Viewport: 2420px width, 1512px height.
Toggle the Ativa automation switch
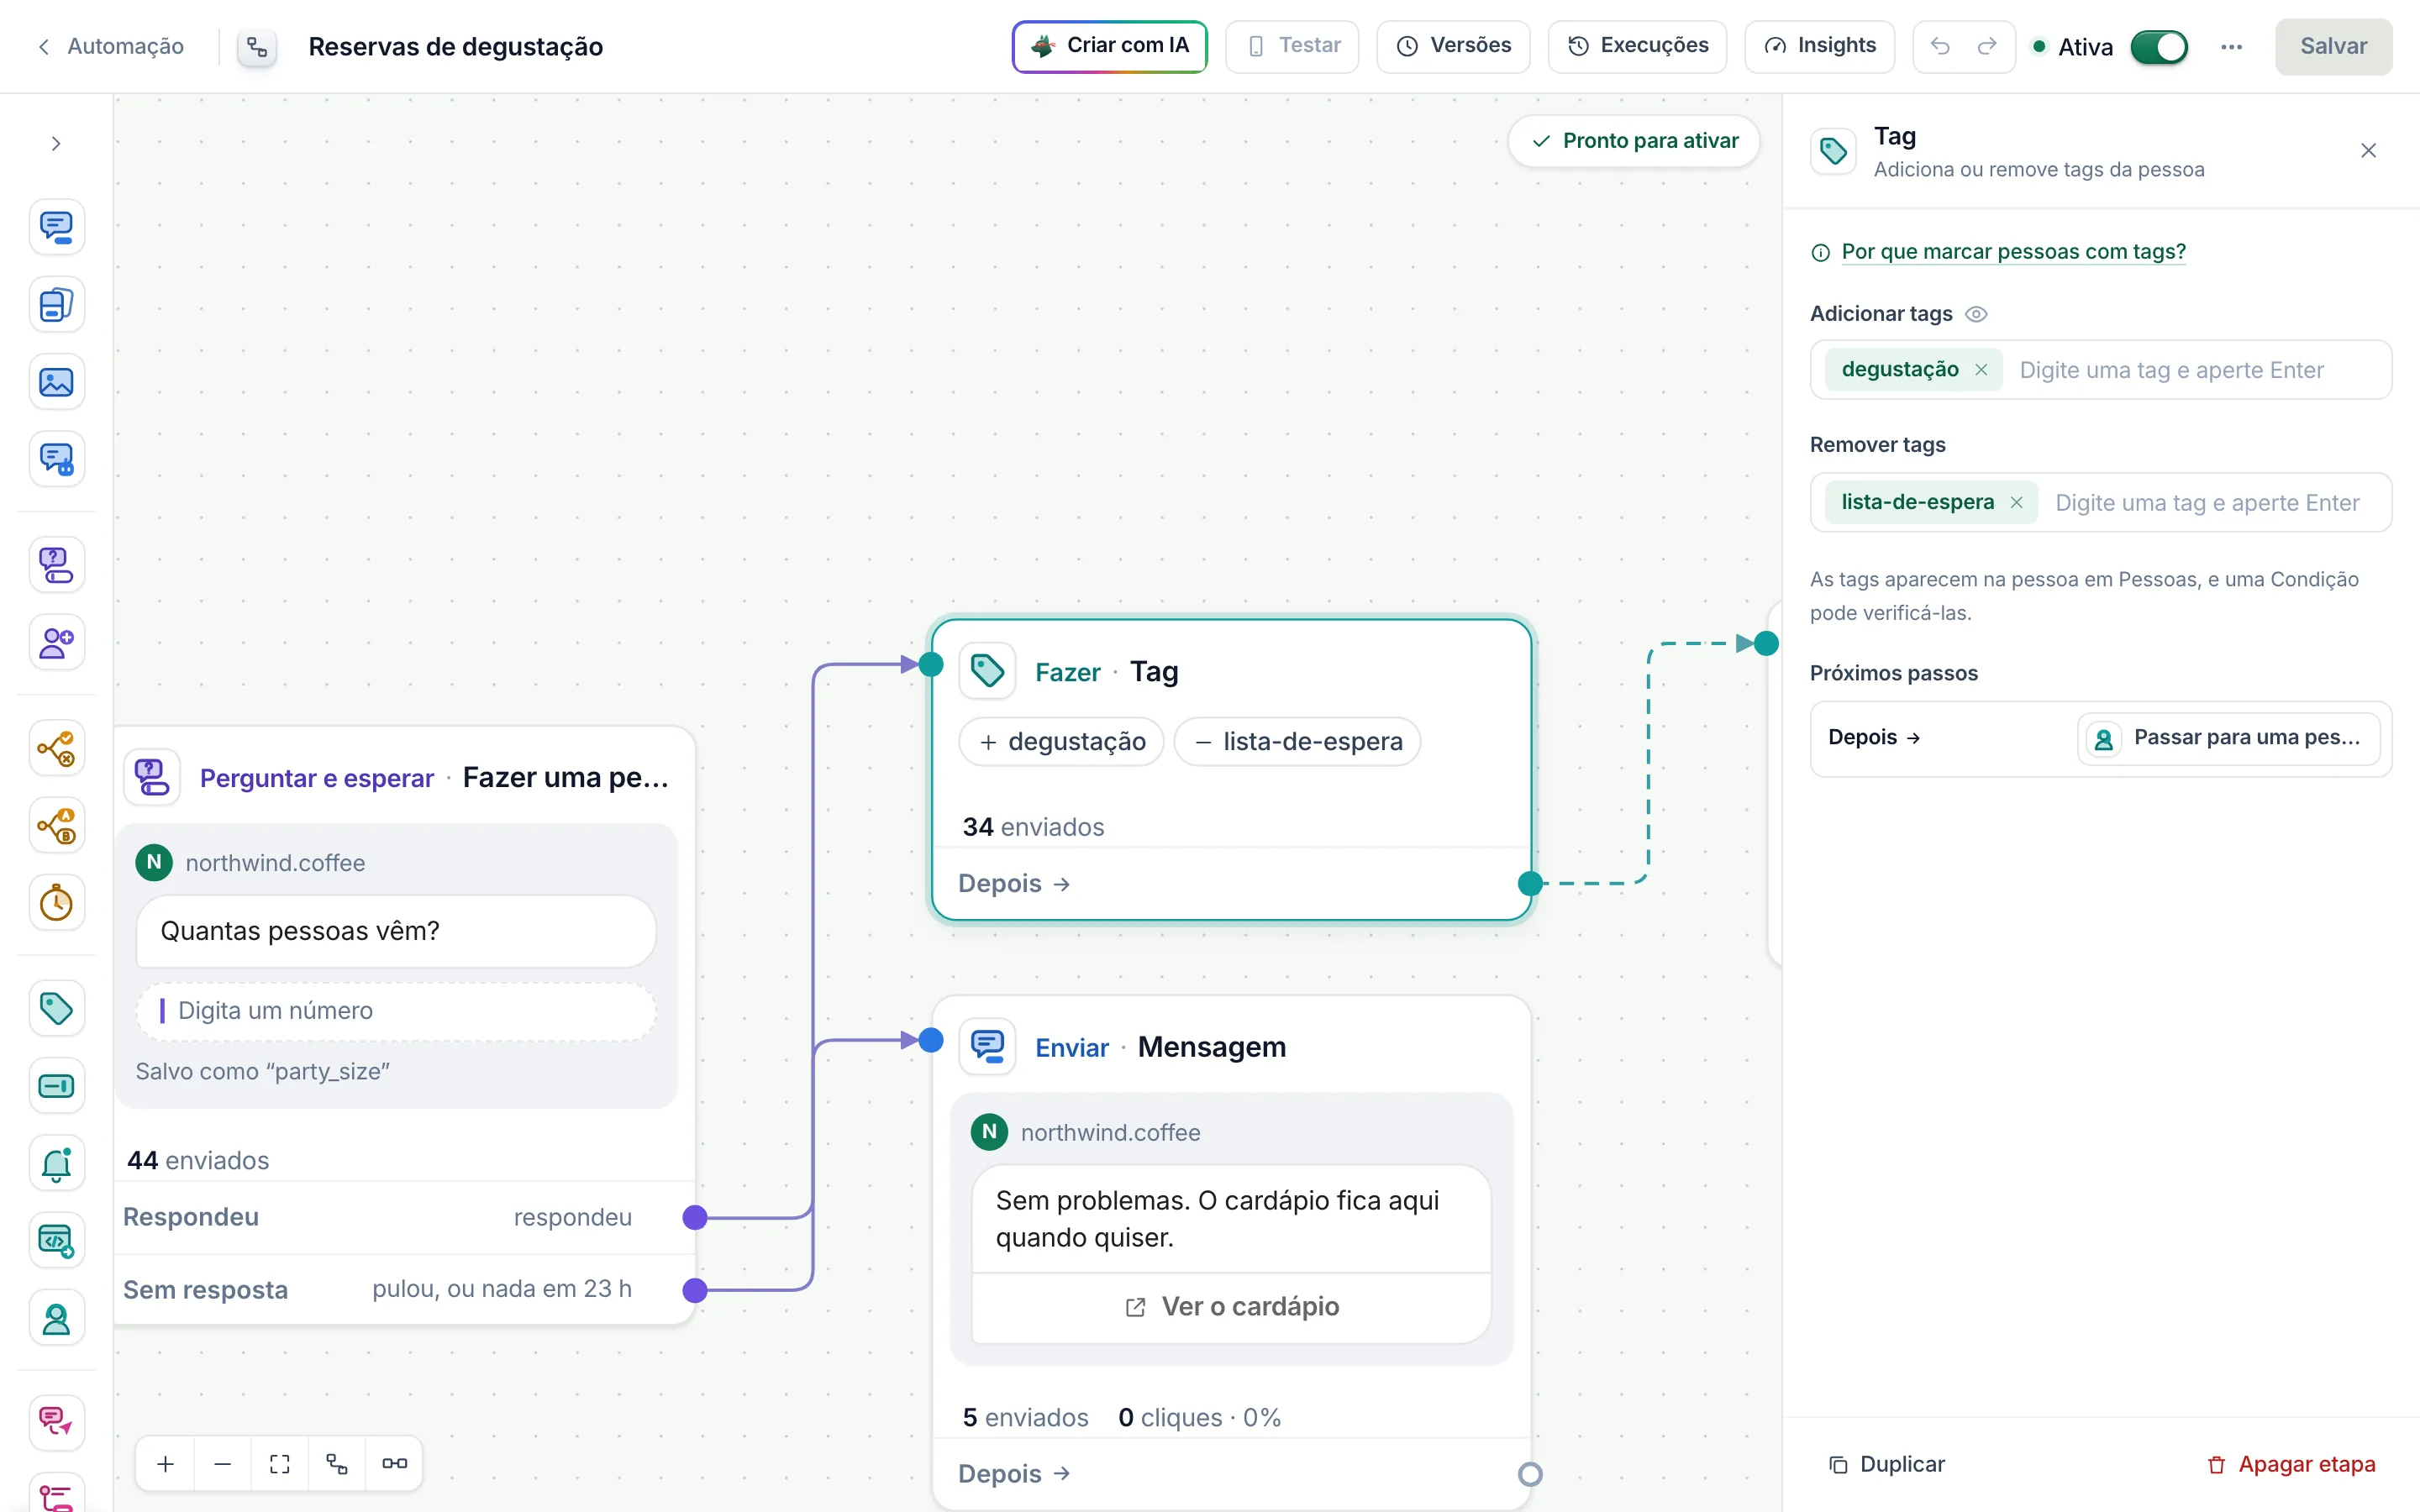click(x=2159, y=47)
